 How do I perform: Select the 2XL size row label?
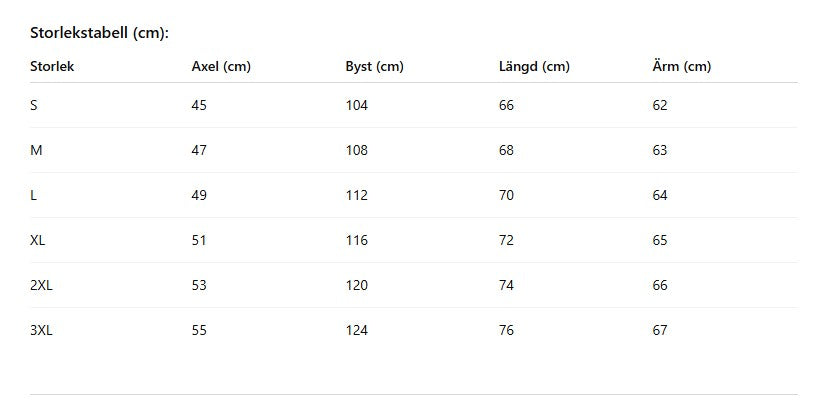click(41, 285)
